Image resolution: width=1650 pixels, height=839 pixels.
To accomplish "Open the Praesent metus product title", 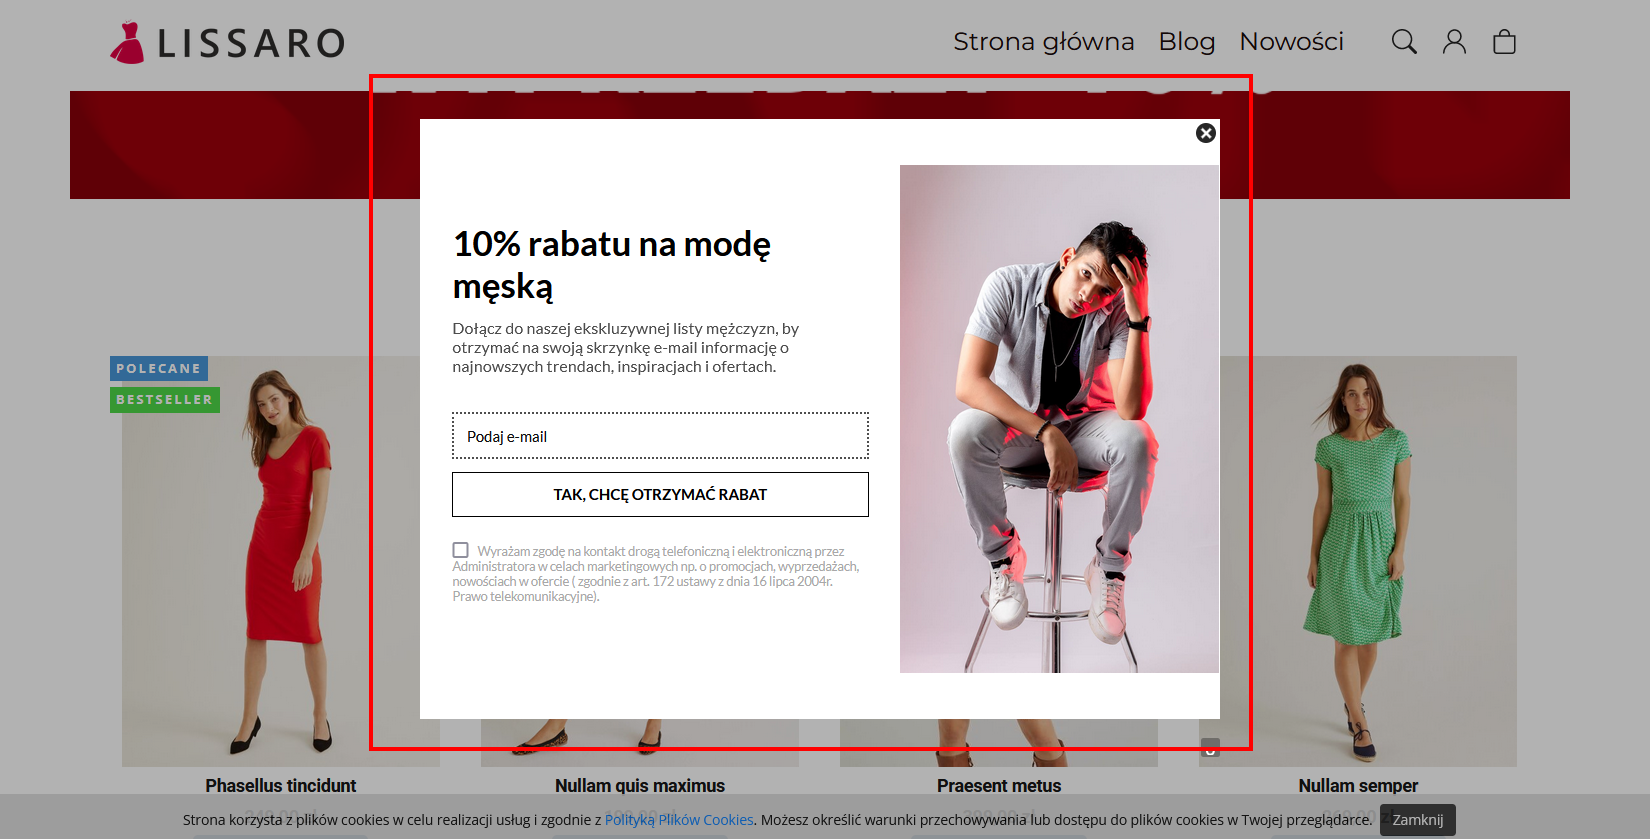I will [x=999, y=786].
